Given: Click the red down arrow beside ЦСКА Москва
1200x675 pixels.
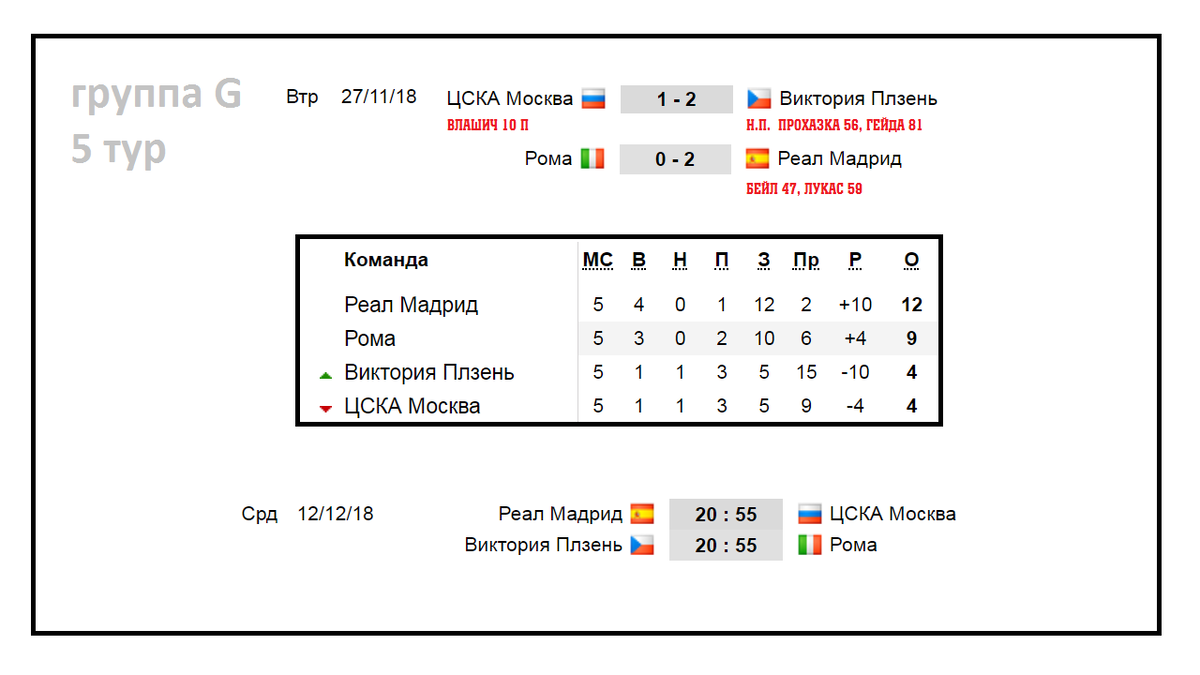Looking at the screenshot, I should point(325,409).
